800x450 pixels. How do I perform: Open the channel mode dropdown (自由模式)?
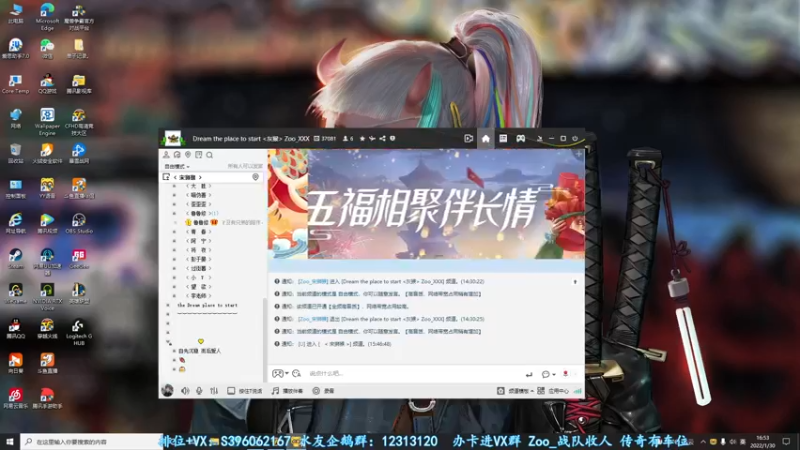(x=177, y=167)
